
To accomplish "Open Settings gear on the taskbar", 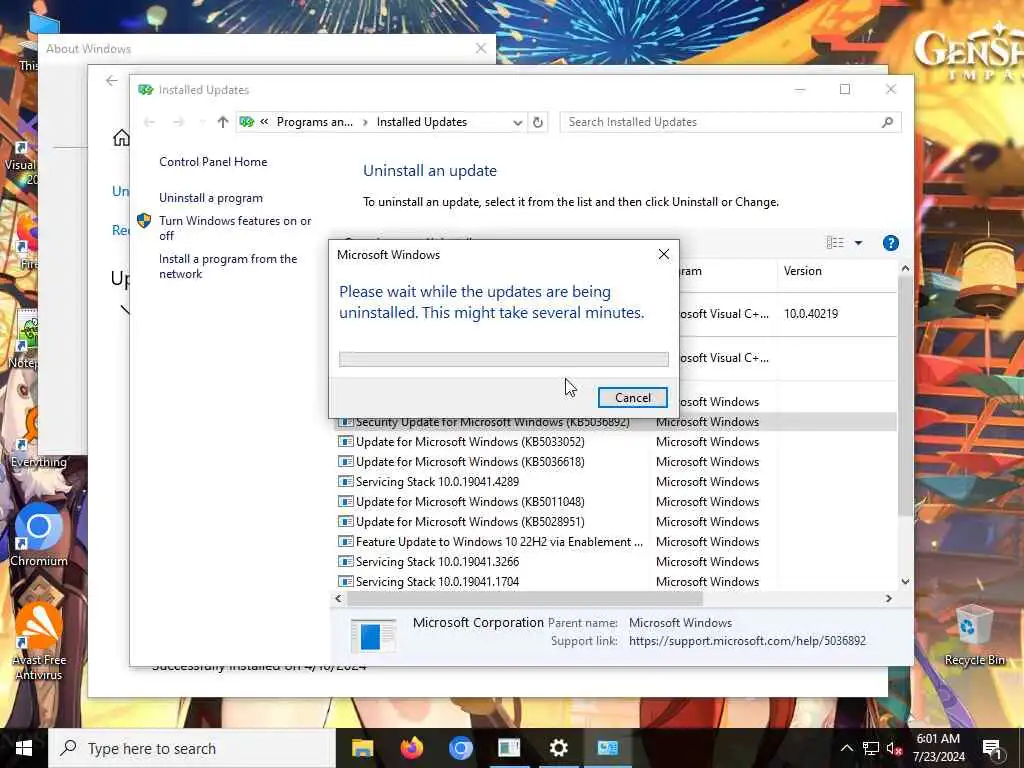I will 558,748.
